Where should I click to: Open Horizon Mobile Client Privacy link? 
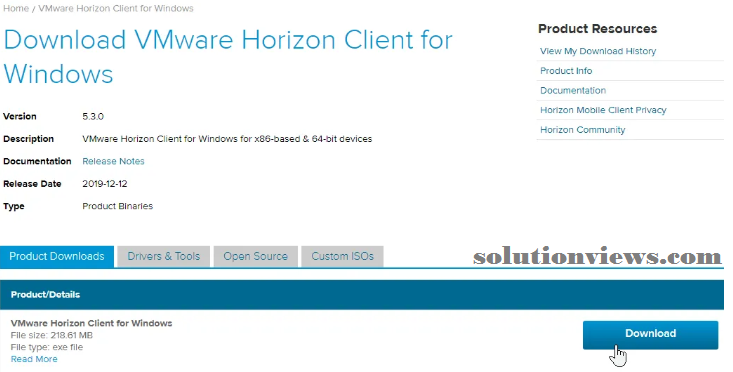[603, 110]
